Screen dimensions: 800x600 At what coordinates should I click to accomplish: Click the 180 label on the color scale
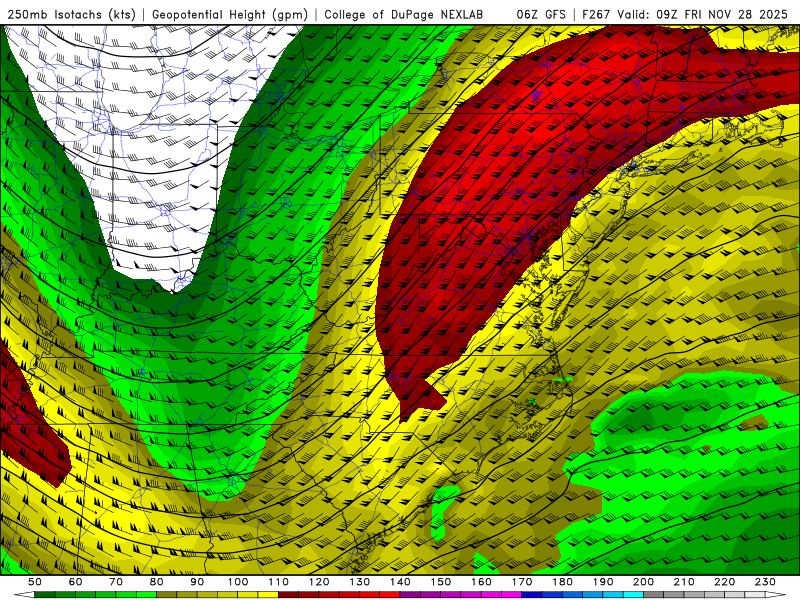coord(562,582)
